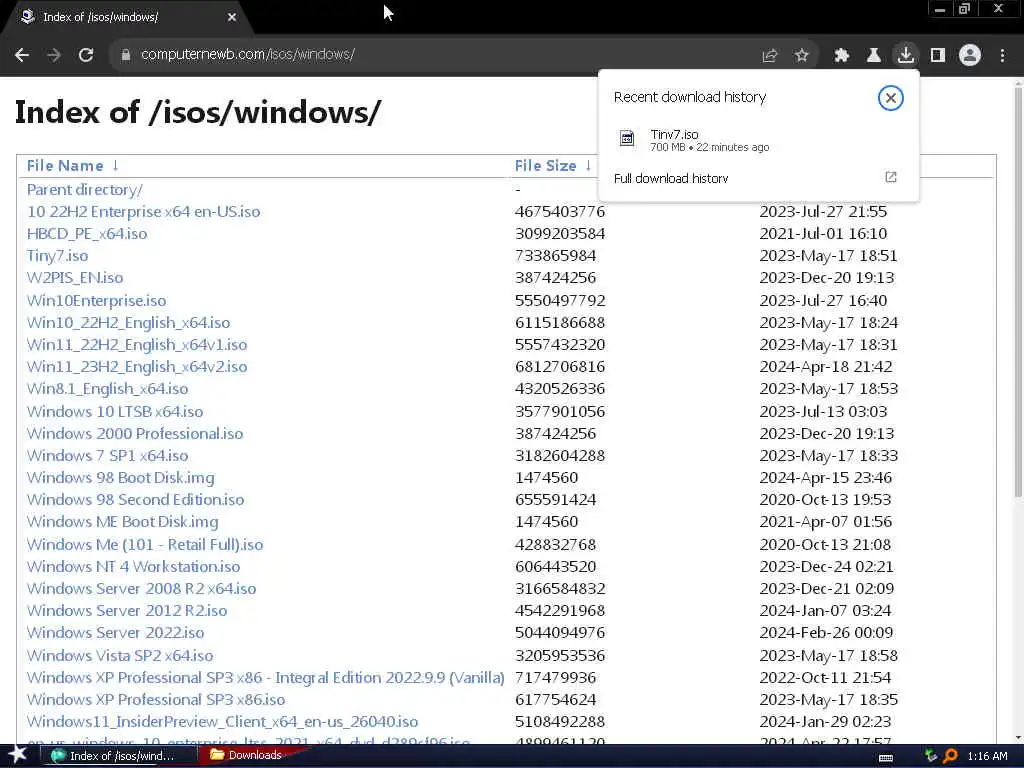Screen dimensions: 1024x768
Task: Download Windows 98 Second Edition.iso
Action: coord(135,500)
